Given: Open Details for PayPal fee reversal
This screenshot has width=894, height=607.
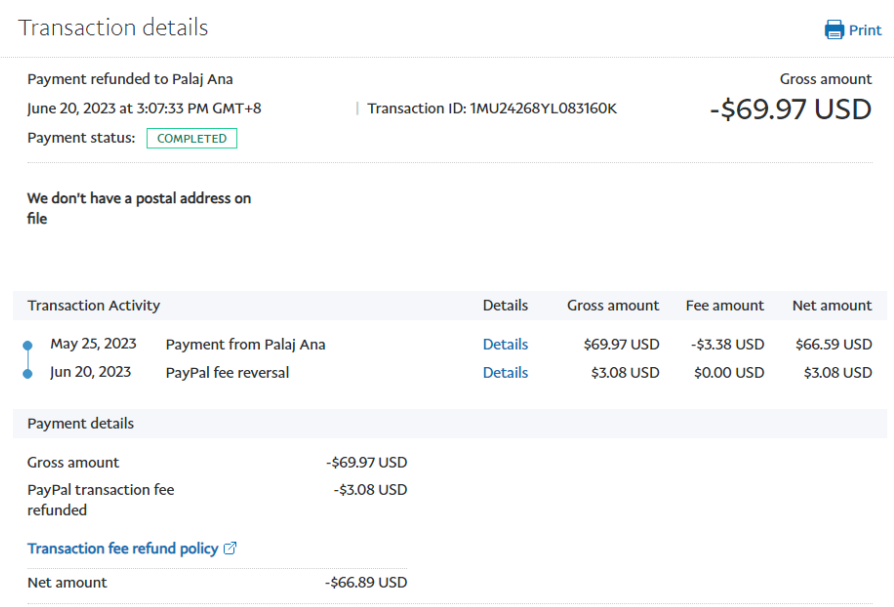Looking at the screenshot, I should (505, 372).
